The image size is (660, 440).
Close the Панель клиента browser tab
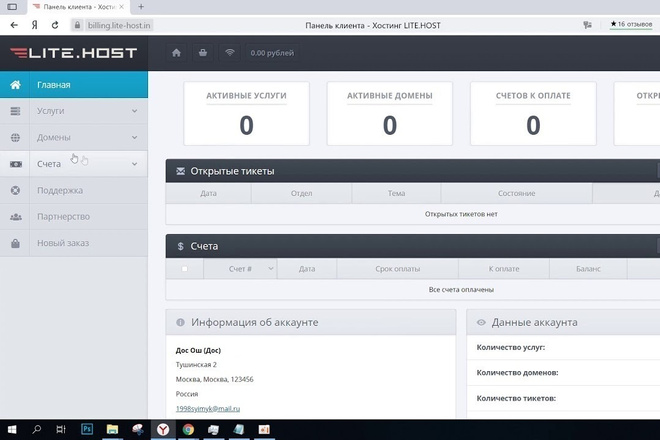click(x=121, y=7)
